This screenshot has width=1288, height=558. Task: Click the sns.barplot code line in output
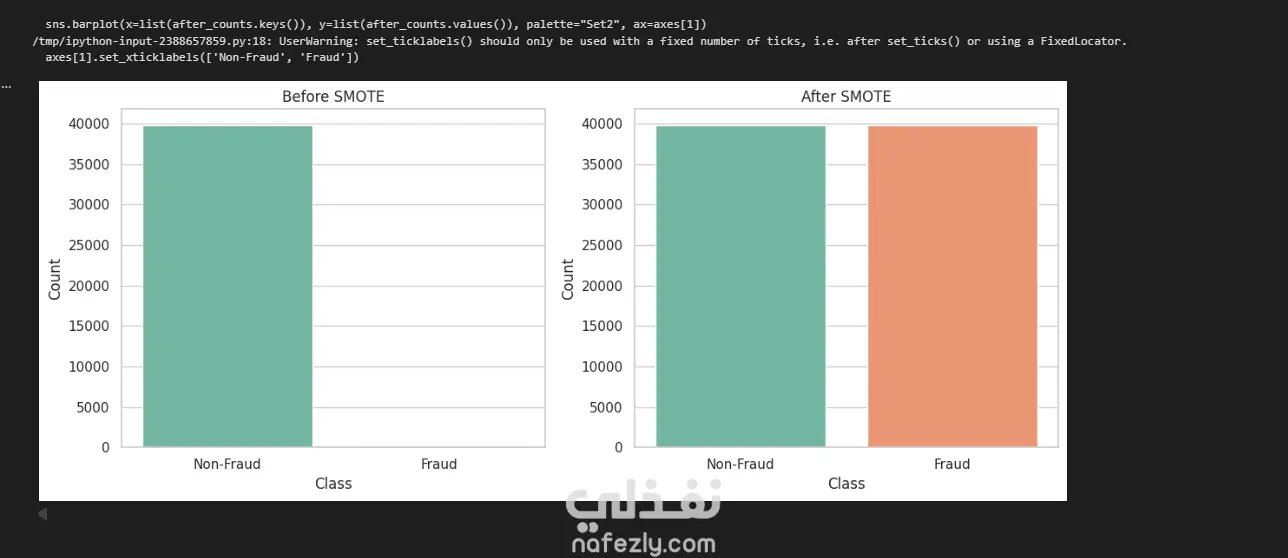375,23
